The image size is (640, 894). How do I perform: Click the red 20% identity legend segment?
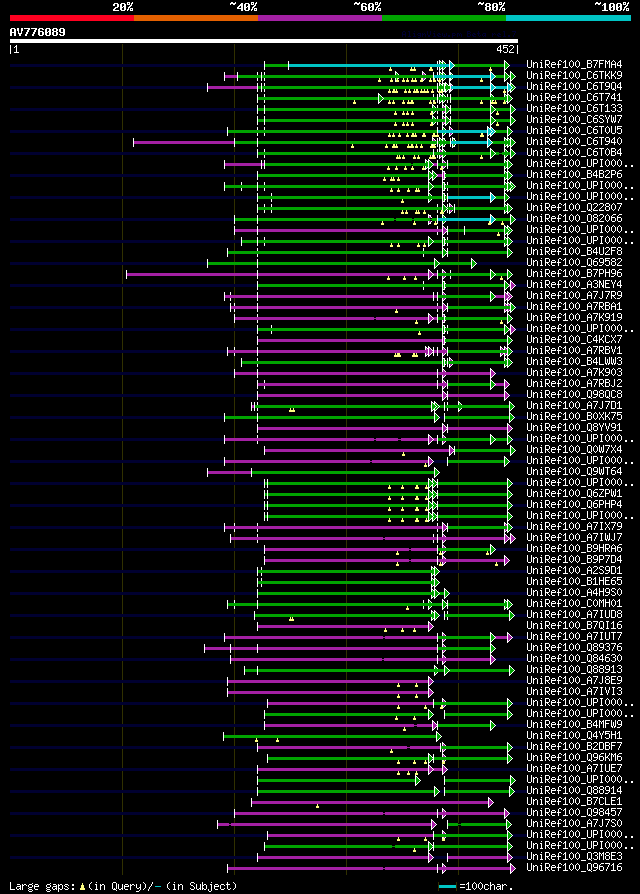(72, 18)
